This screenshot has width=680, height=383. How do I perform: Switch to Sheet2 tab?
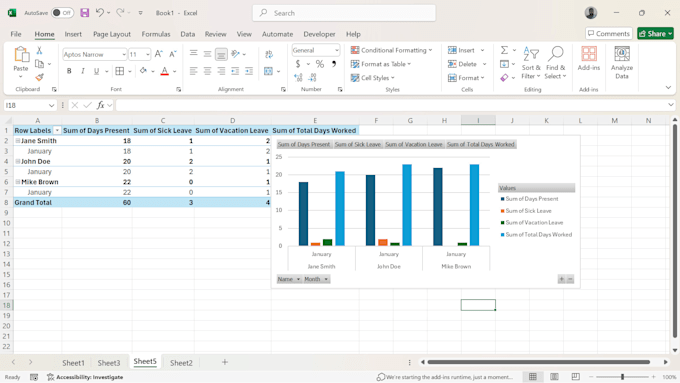(181, 363)
